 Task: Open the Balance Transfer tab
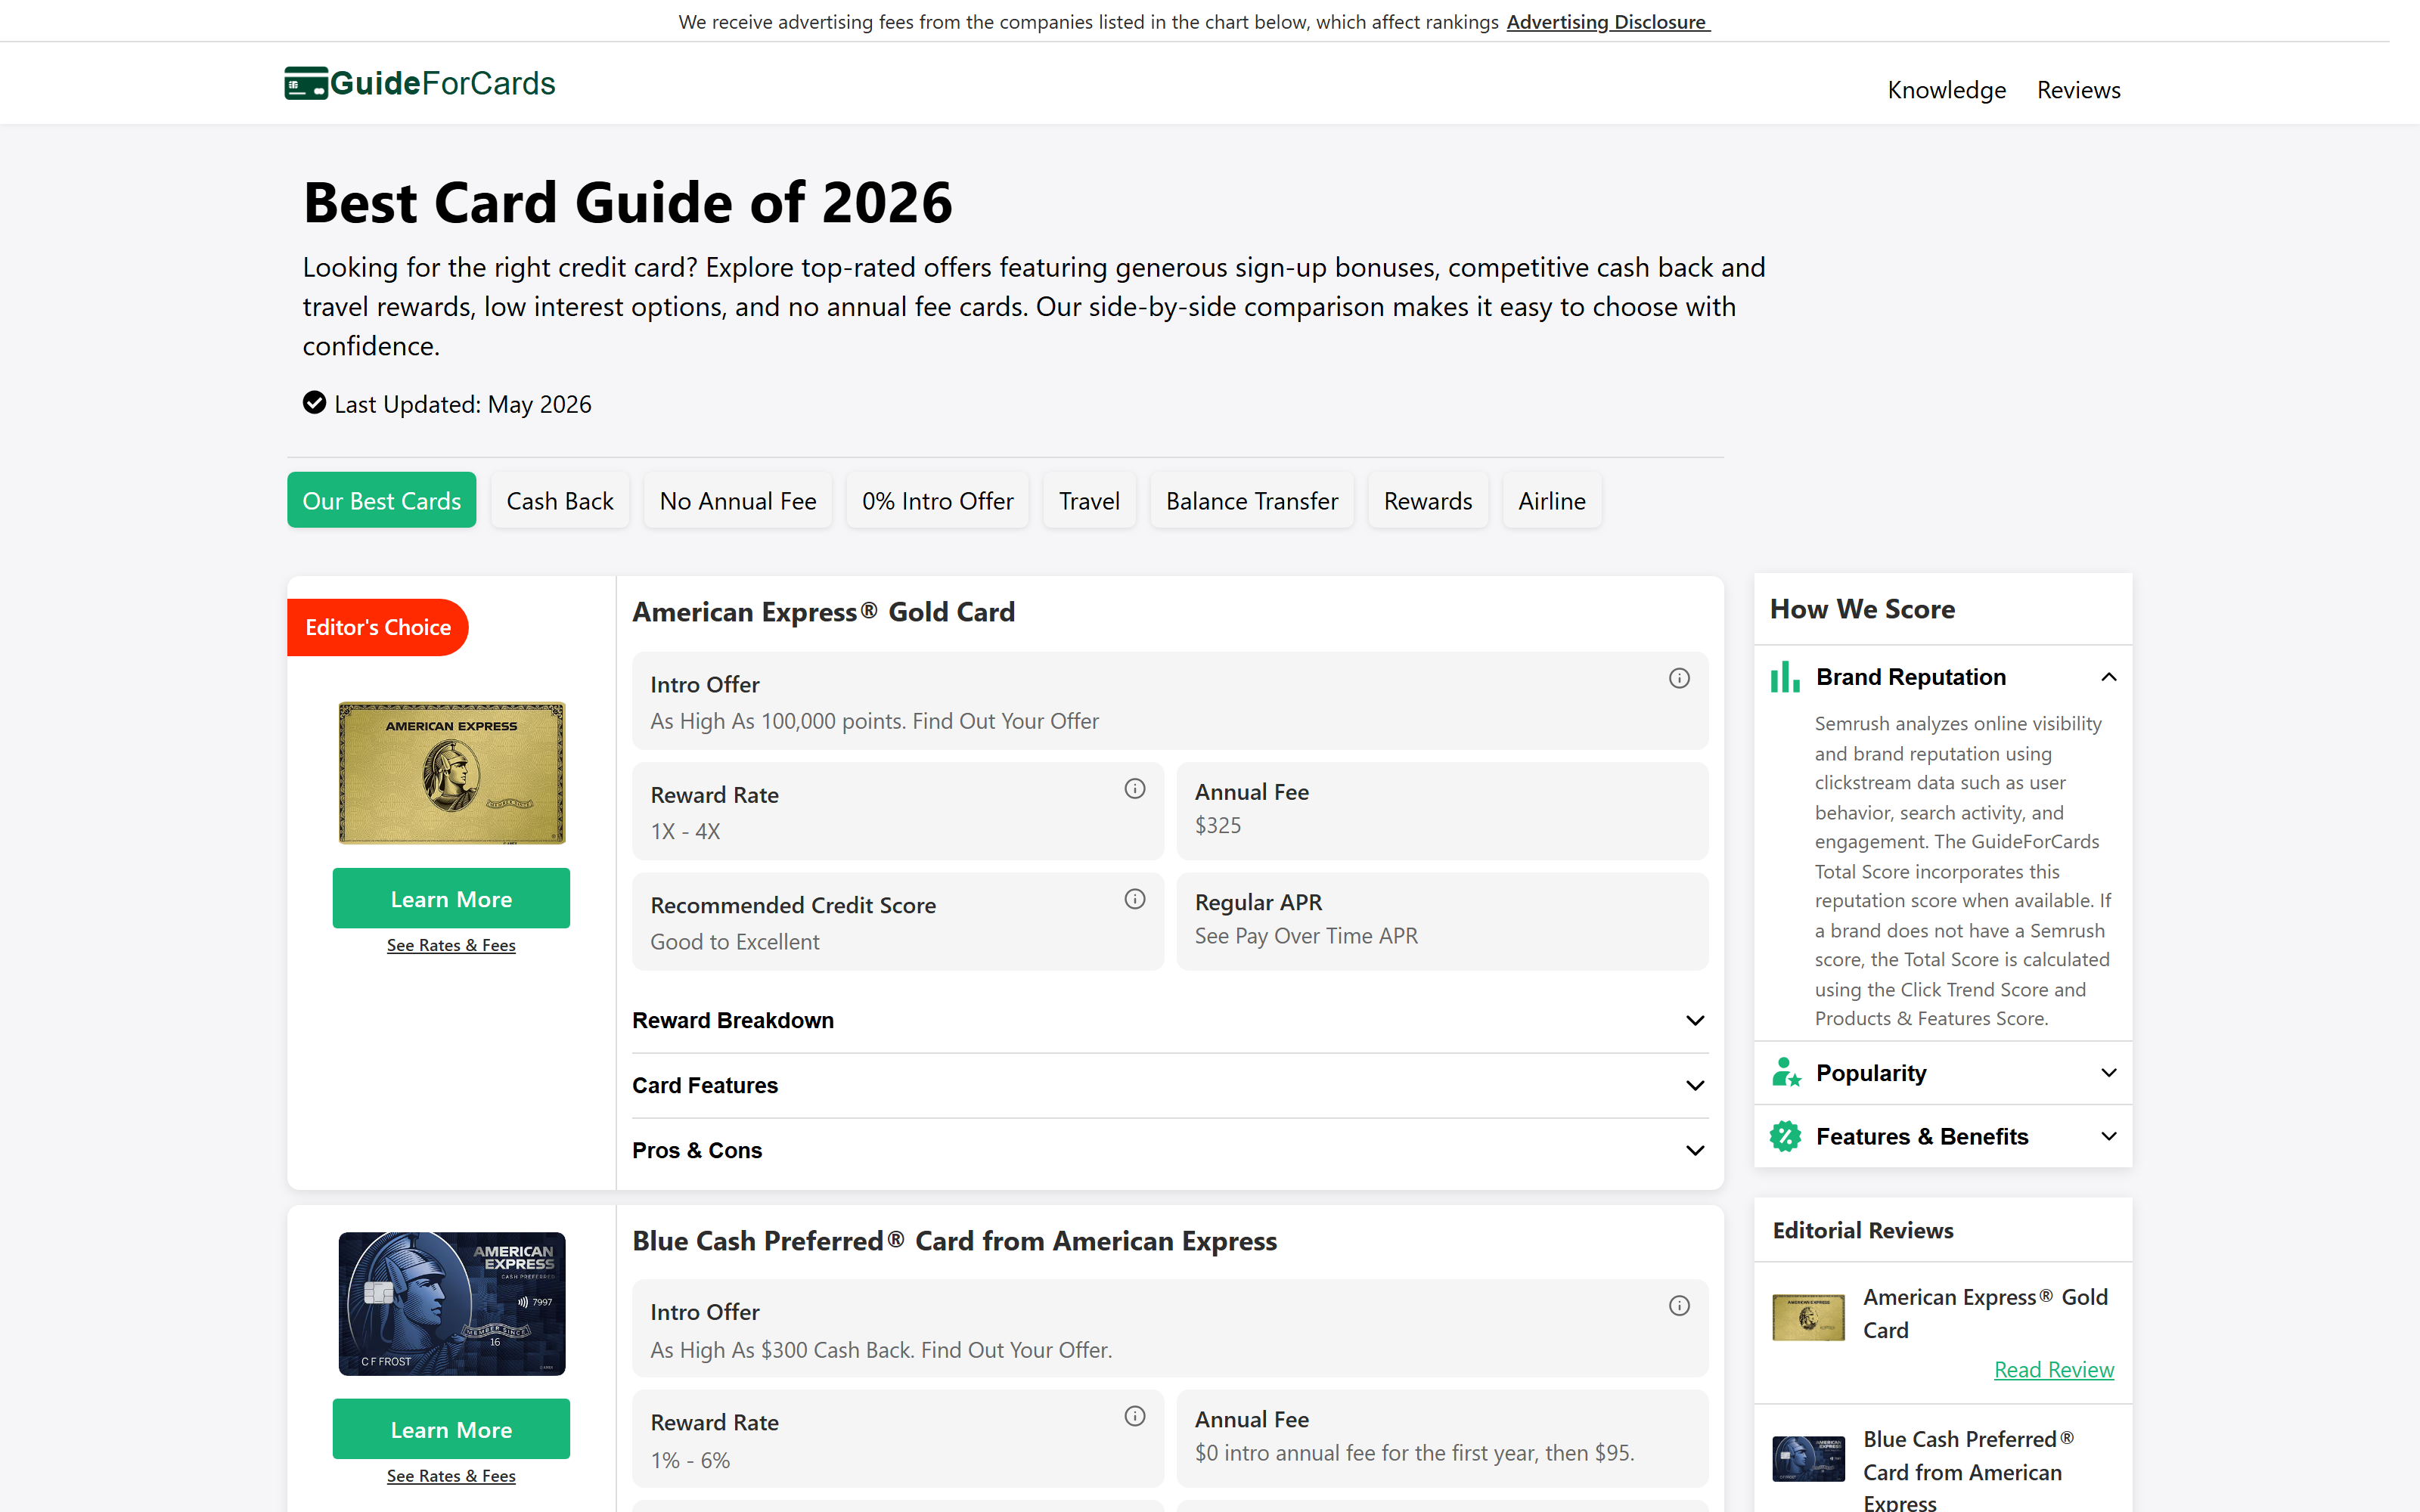tap(1252, 500)
